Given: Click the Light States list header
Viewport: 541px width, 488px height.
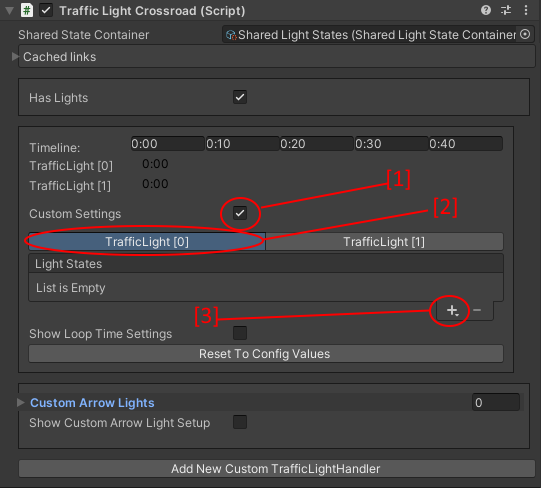Looking at the screenshot, I should 266,264.
